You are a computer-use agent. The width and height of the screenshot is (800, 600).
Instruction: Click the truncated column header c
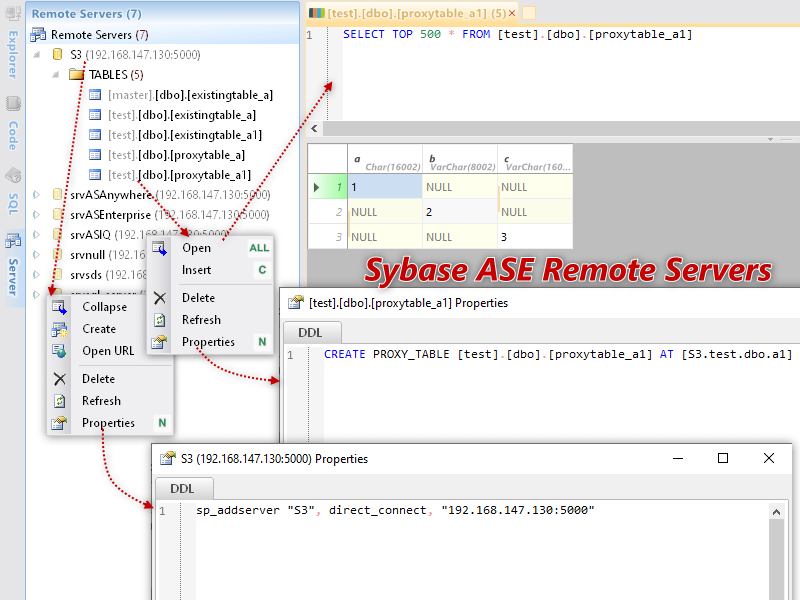click(x=535, y=160)
